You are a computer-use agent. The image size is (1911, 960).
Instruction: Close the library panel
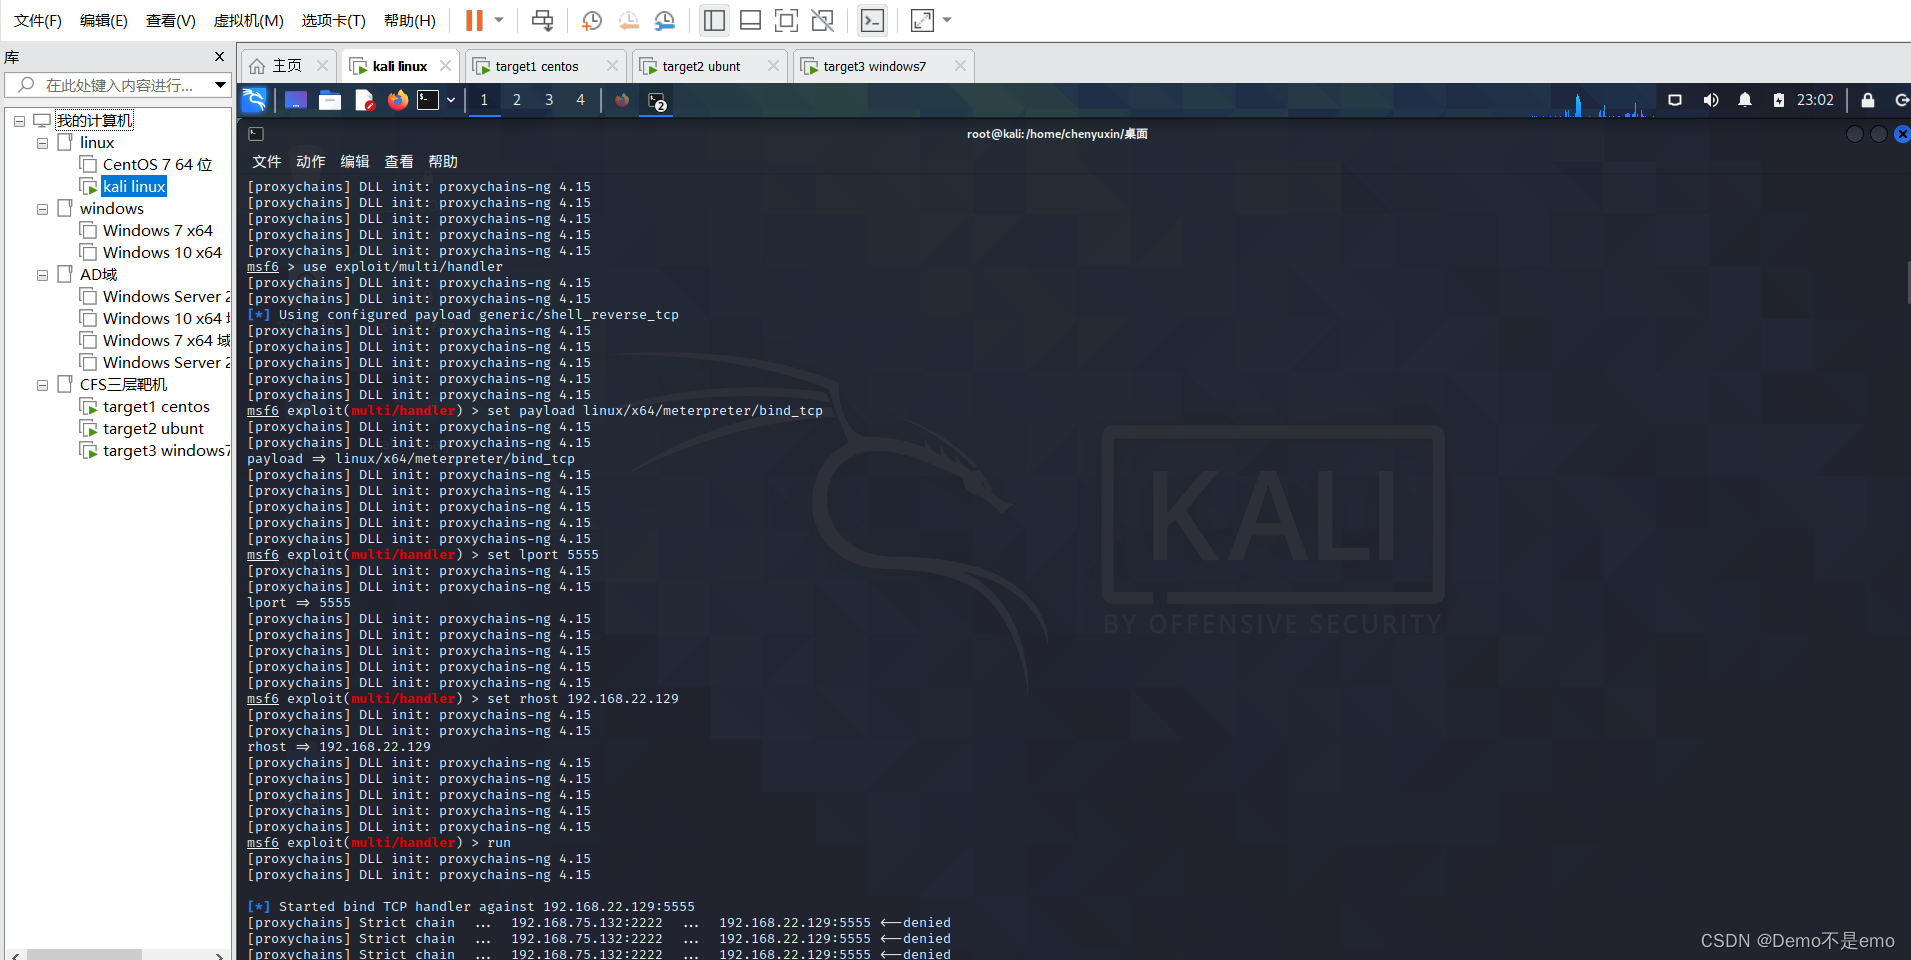coord(219,57)
